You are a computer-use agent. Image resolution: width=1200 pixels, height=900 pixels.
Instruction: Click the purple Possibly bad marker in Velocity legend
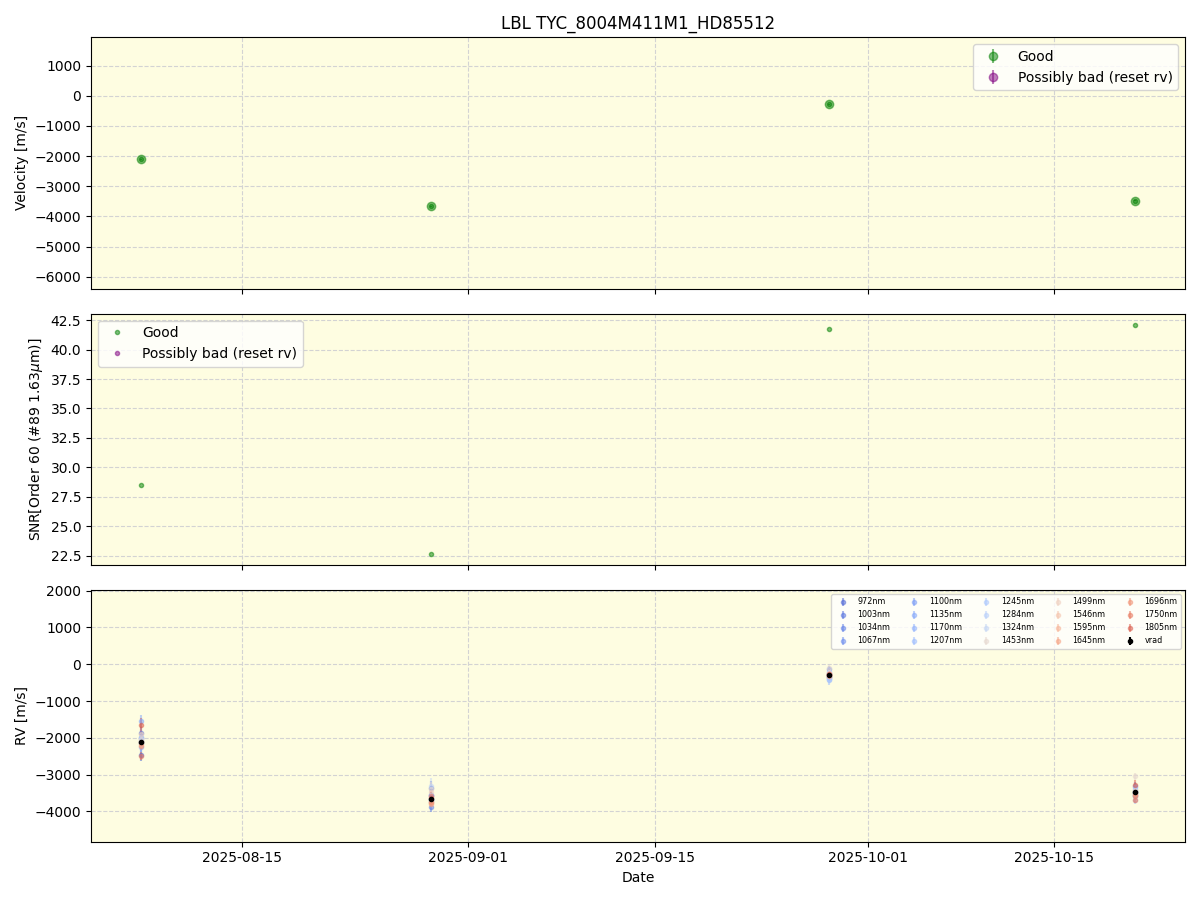tap(993, 77)
